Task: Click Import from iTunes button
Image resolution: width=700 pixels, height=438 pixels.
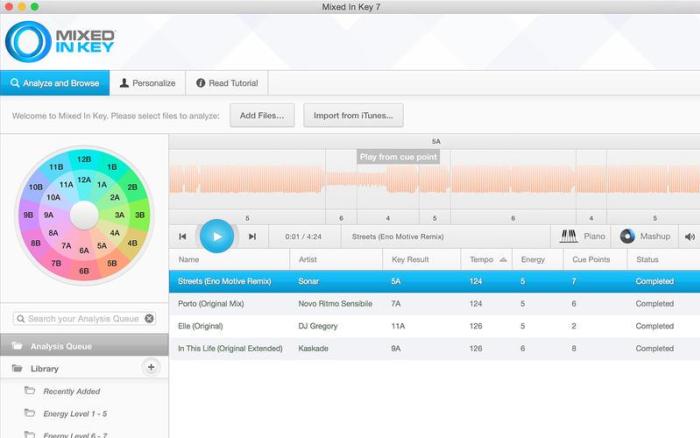Action: (x=353, y=116)
